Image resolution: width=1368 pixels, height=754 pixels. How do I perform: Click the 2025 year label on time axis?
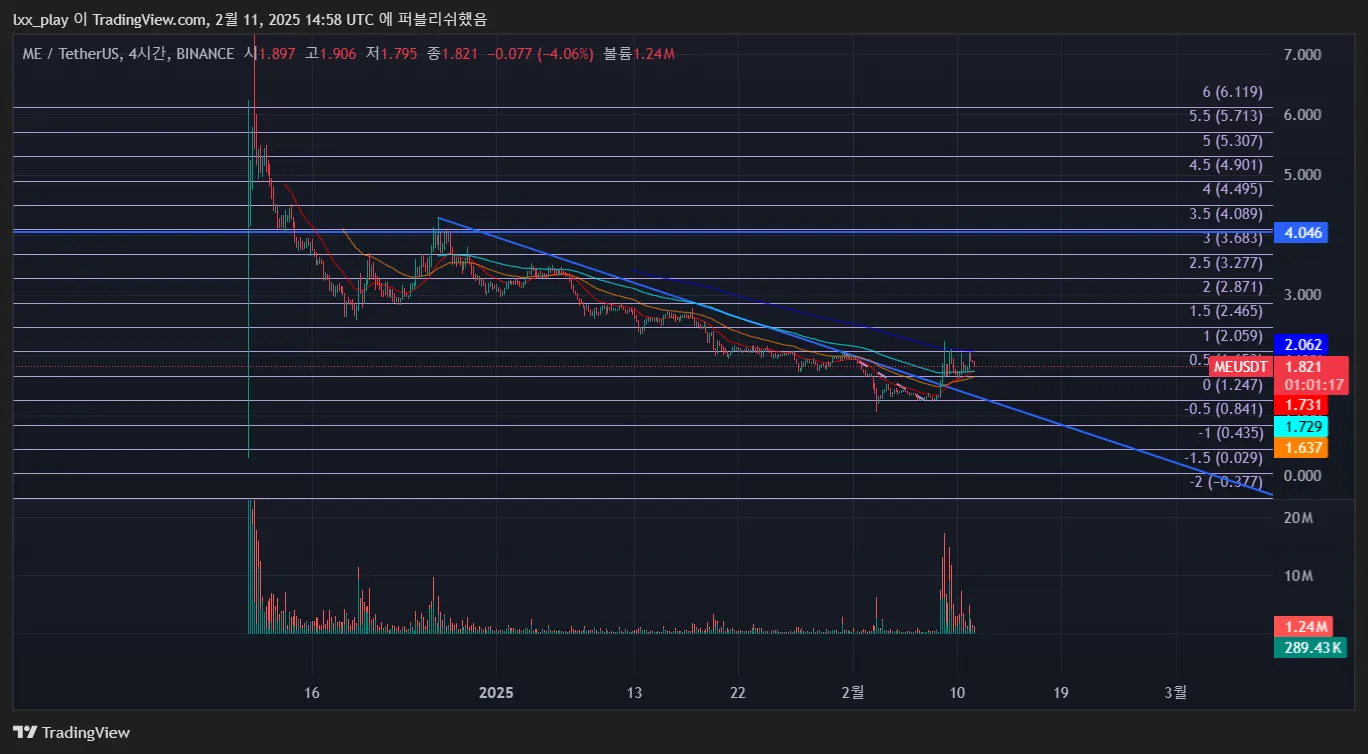coord(496,692)
